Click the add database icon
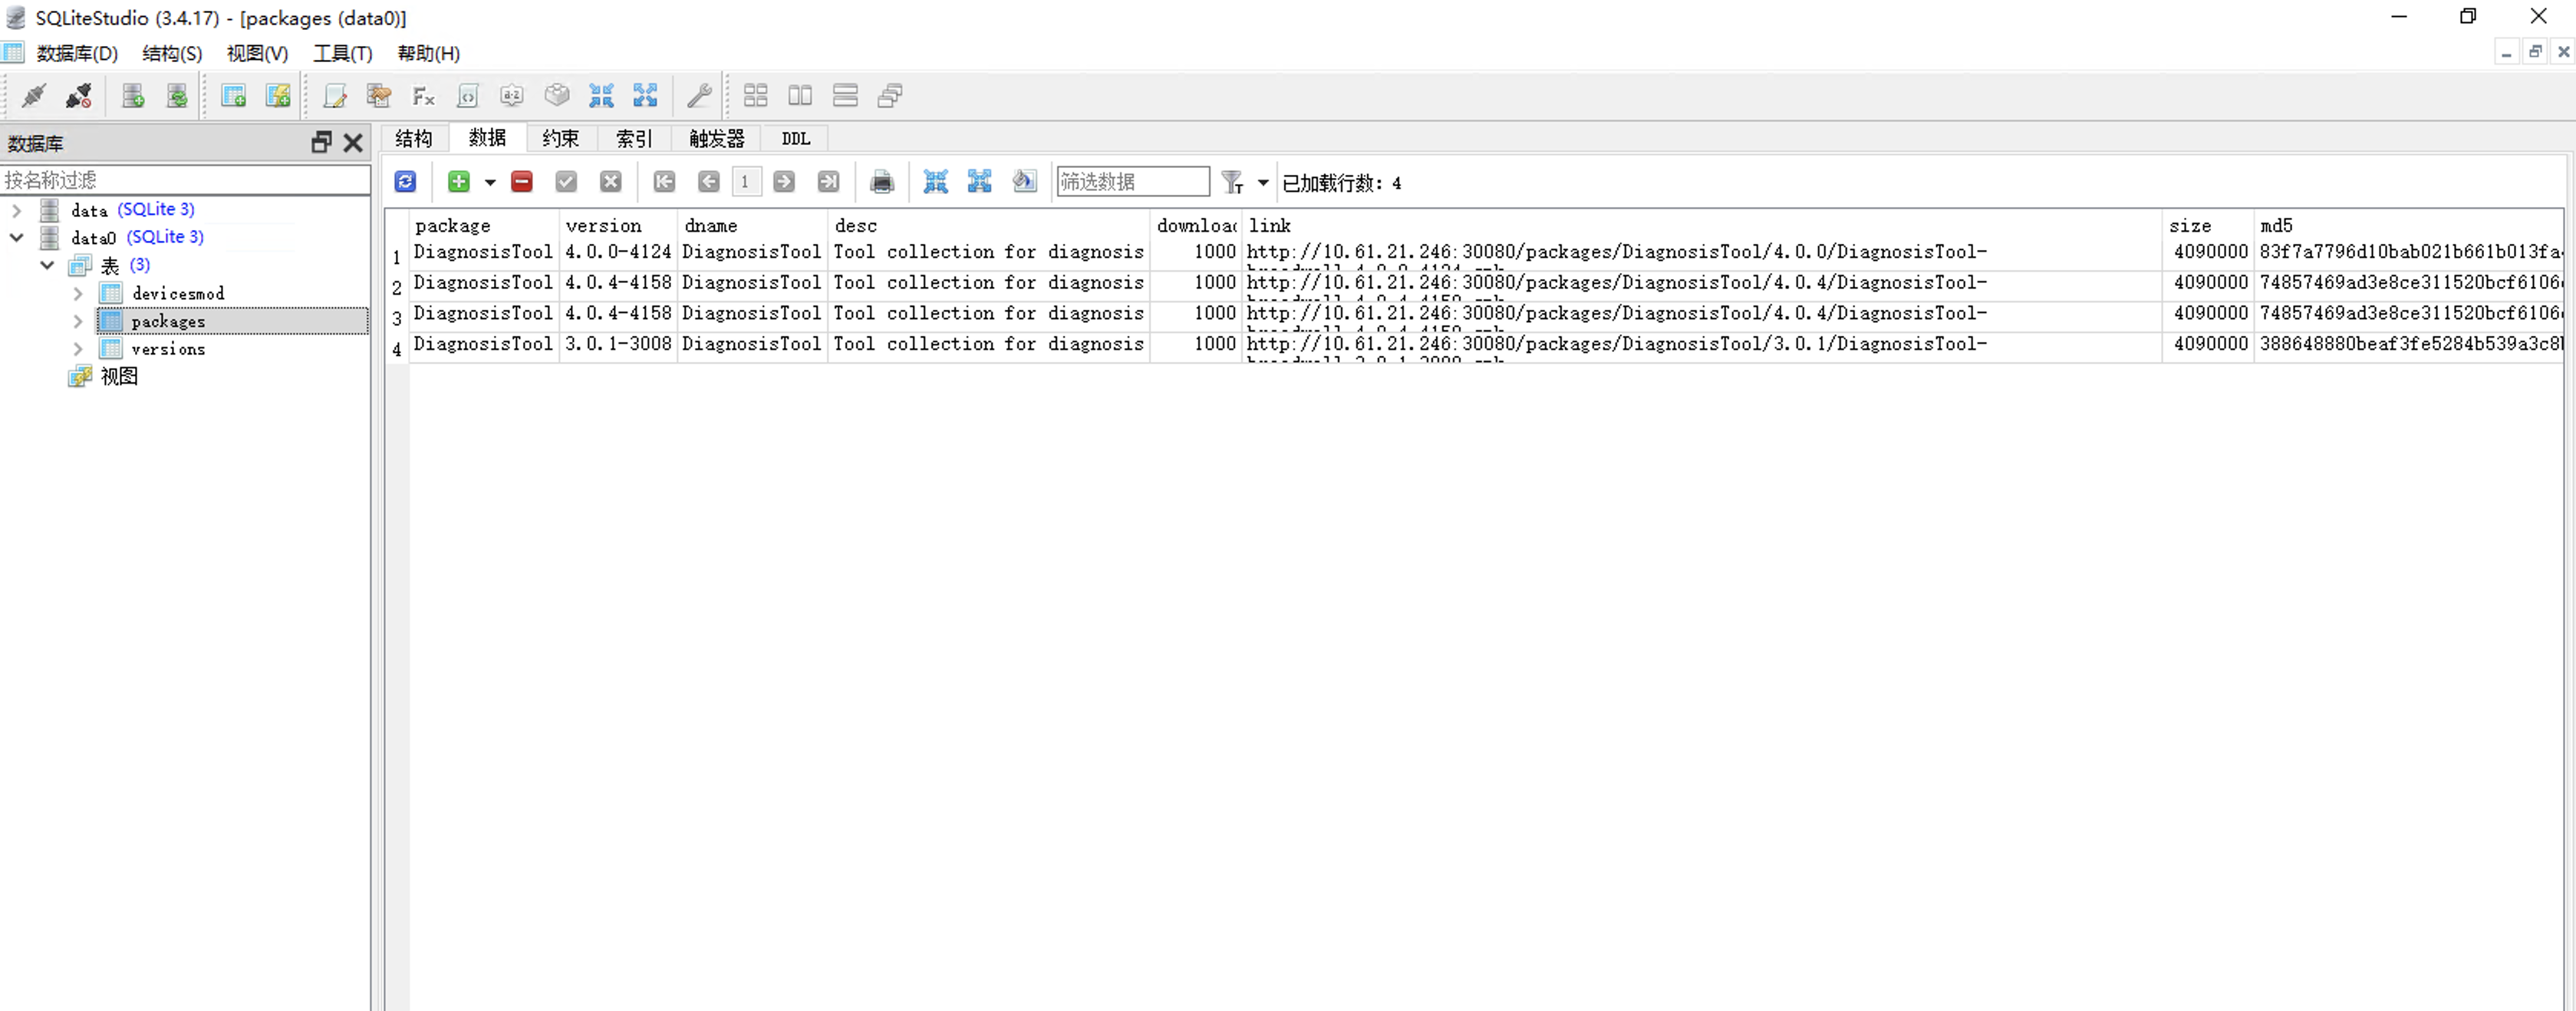 point(133,96)
